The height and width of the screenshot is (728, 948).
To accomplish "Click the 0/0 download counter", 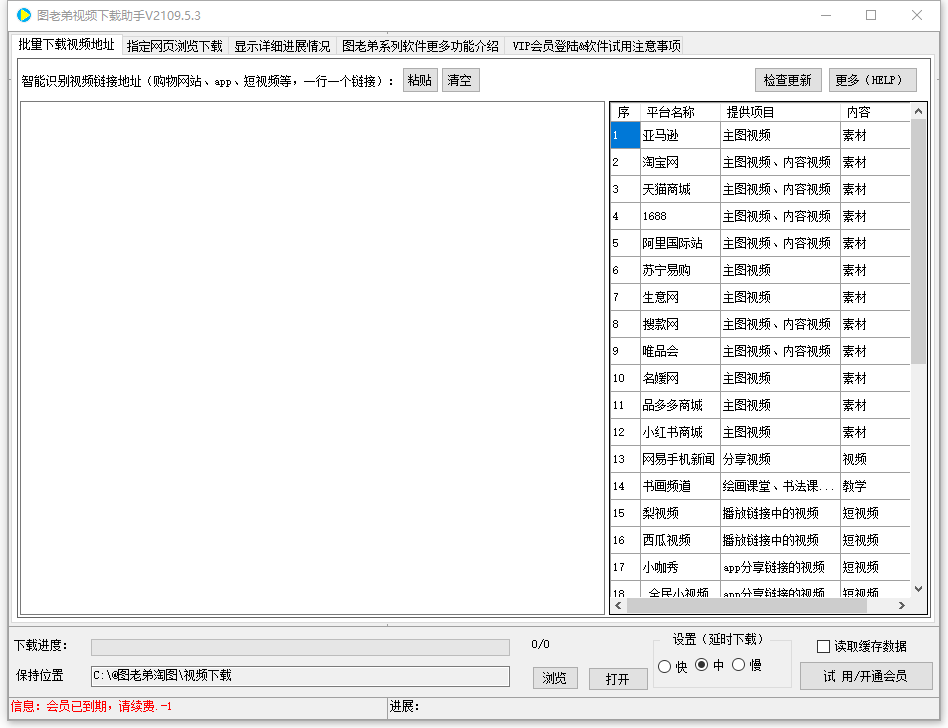I will click(541, 645).
